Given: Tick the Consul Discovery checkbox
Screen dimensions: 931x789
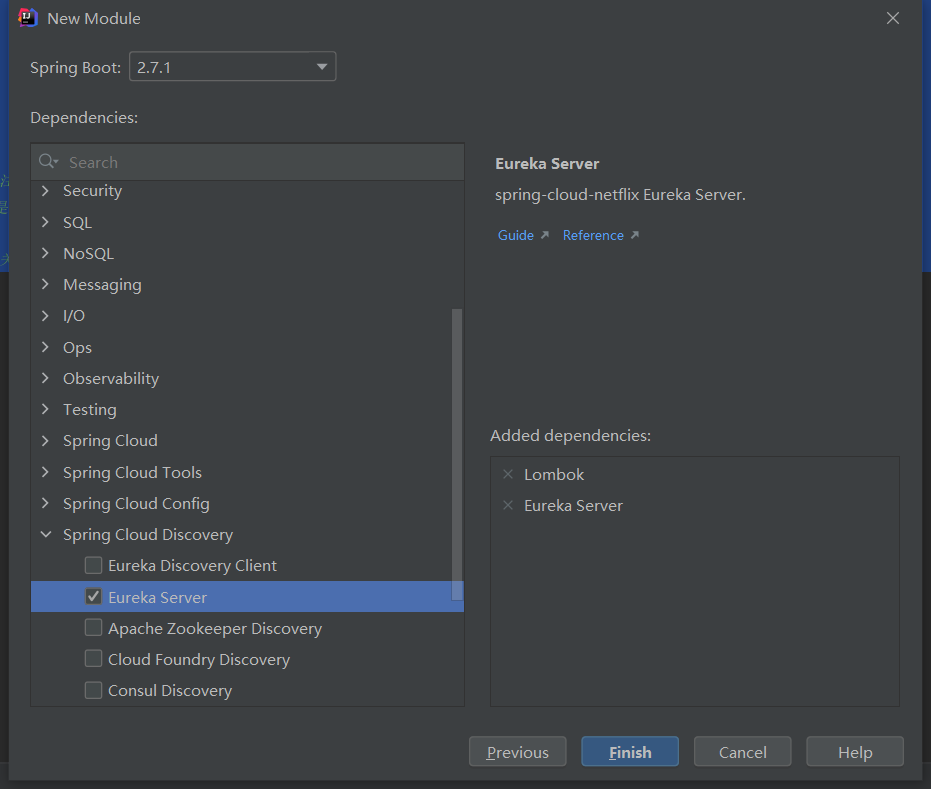Looking at the screenshot, I should click(x=93, y=690).
